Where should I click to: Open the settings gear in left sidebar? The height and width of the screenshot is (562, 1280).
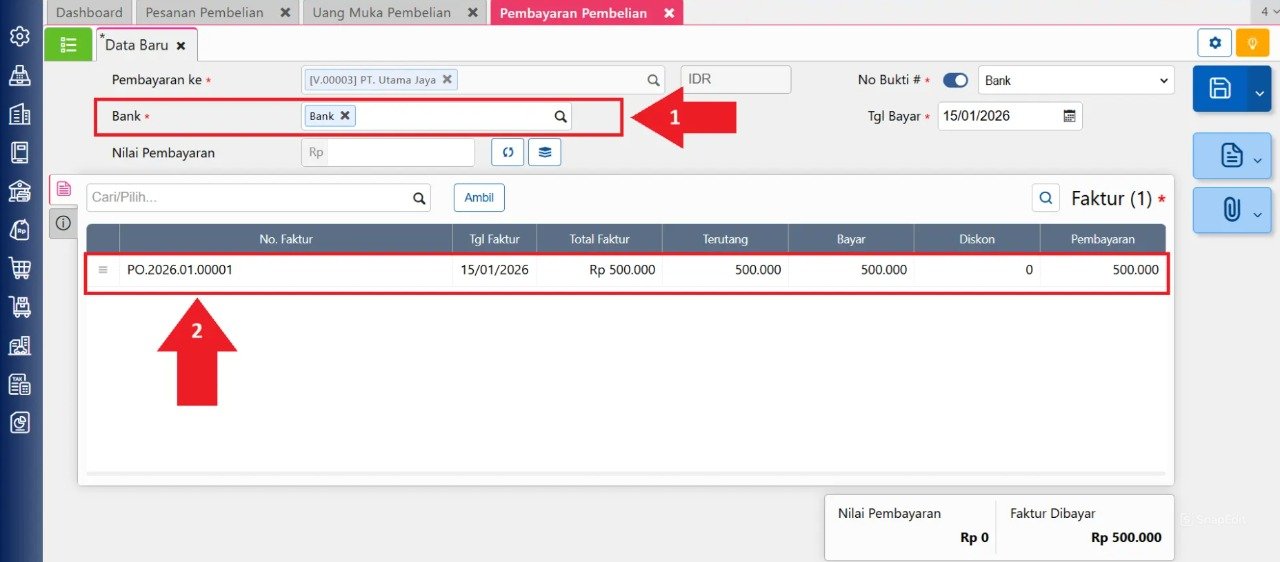[x=19, y=37]
